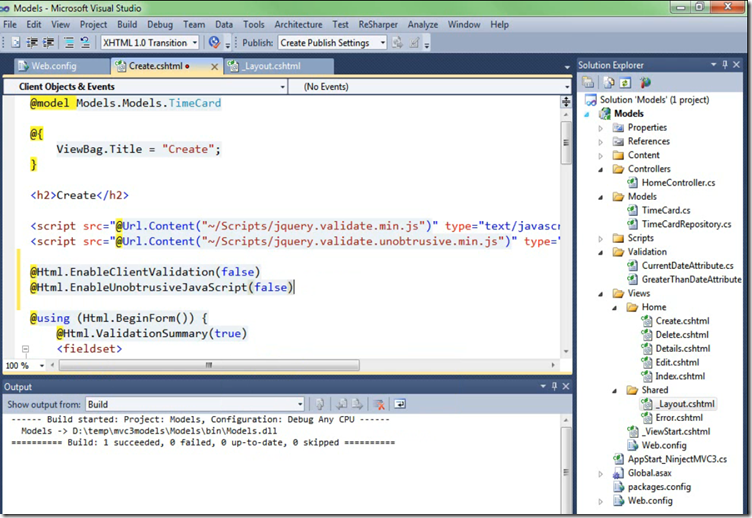Open the XHTML 1.0 Transition schema dropdown
The width and height of the screenshot is (752, 518).
pos(195,43)
